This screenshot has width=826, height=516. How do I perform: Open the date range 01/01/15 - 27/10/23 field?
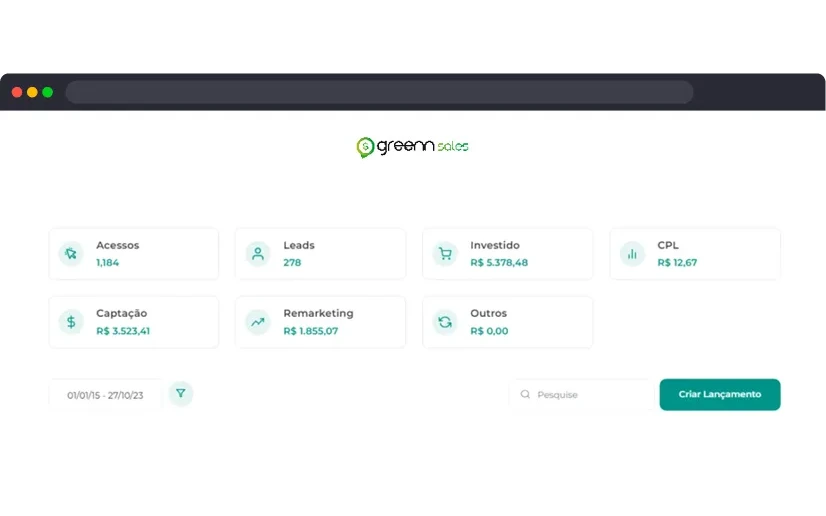pos(105,395)
